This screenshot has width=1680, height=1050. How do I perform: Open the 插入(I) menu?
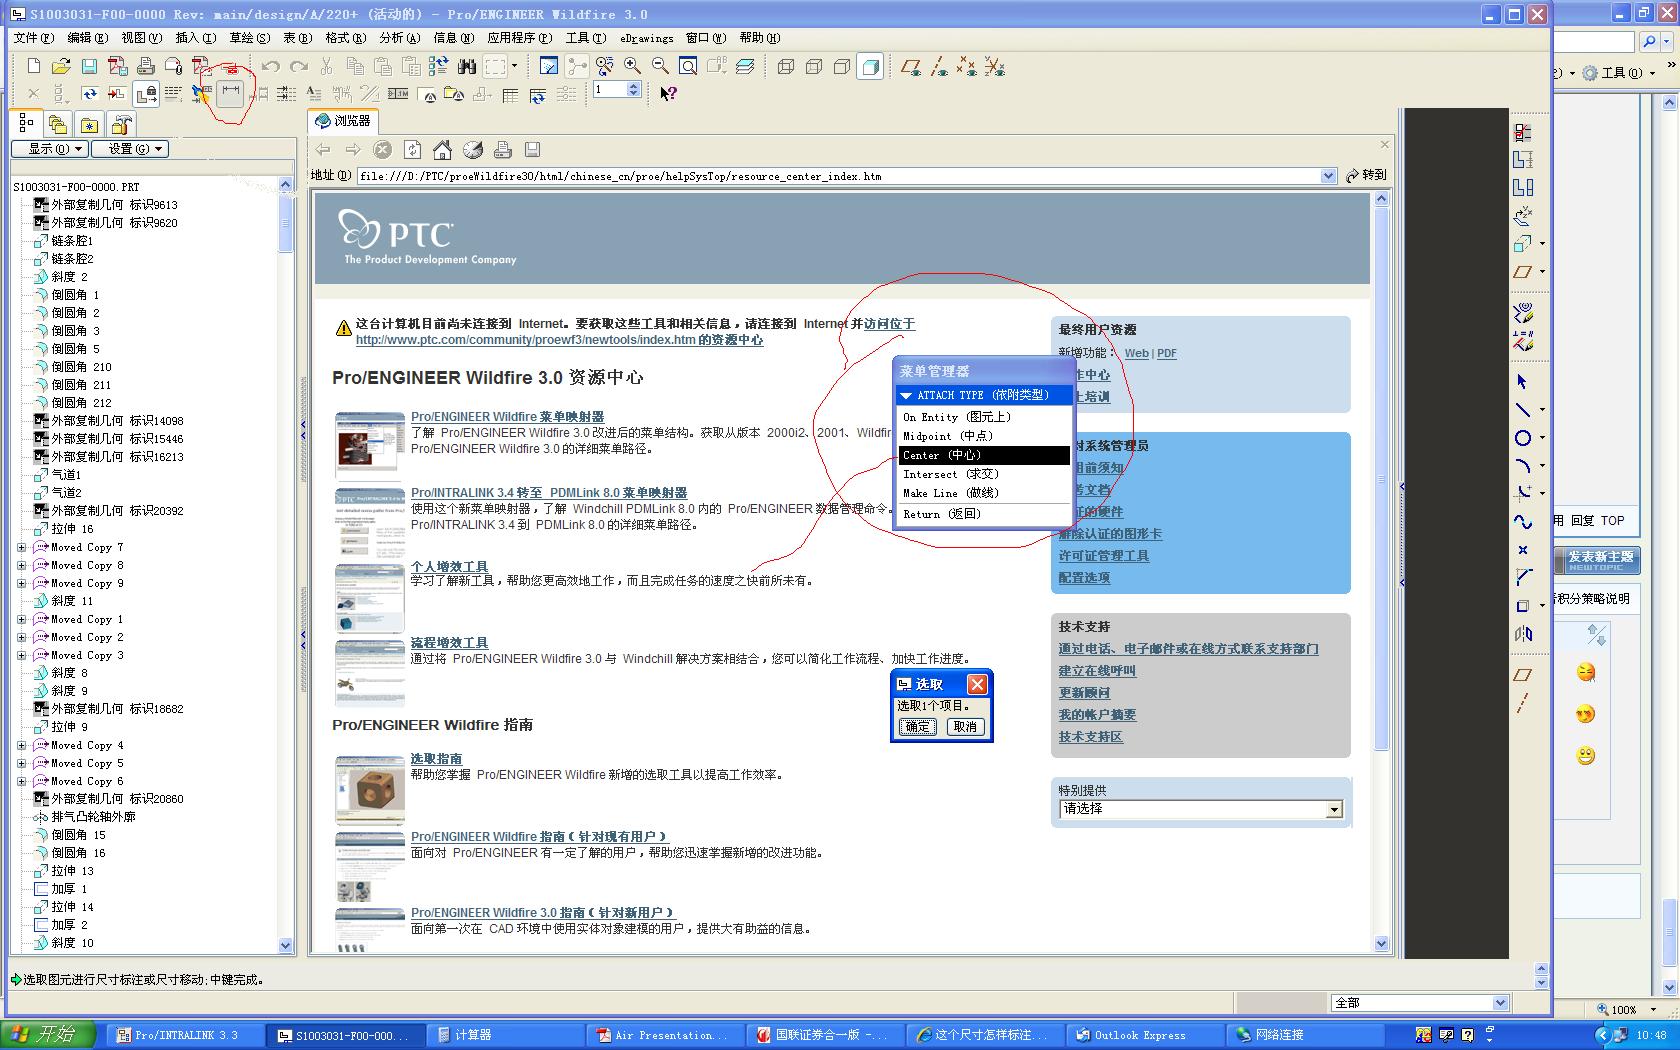[195, 38]
